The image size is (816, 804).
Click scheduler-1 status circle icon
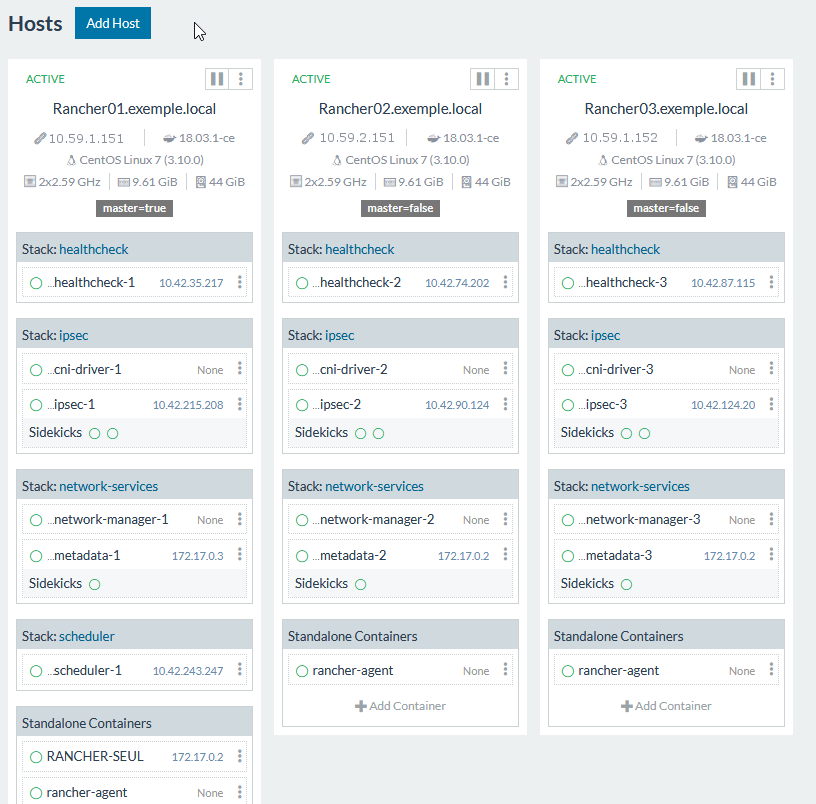[x=36, y=671]
